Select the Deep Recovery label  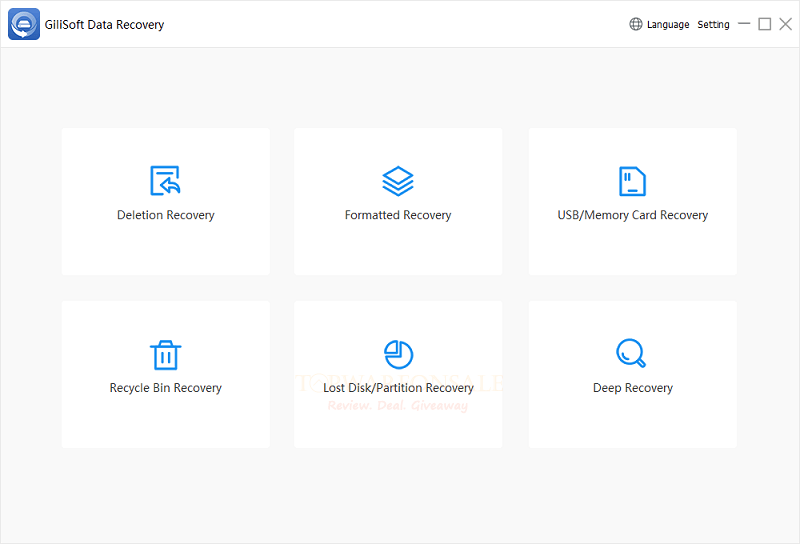coord(633,388)
